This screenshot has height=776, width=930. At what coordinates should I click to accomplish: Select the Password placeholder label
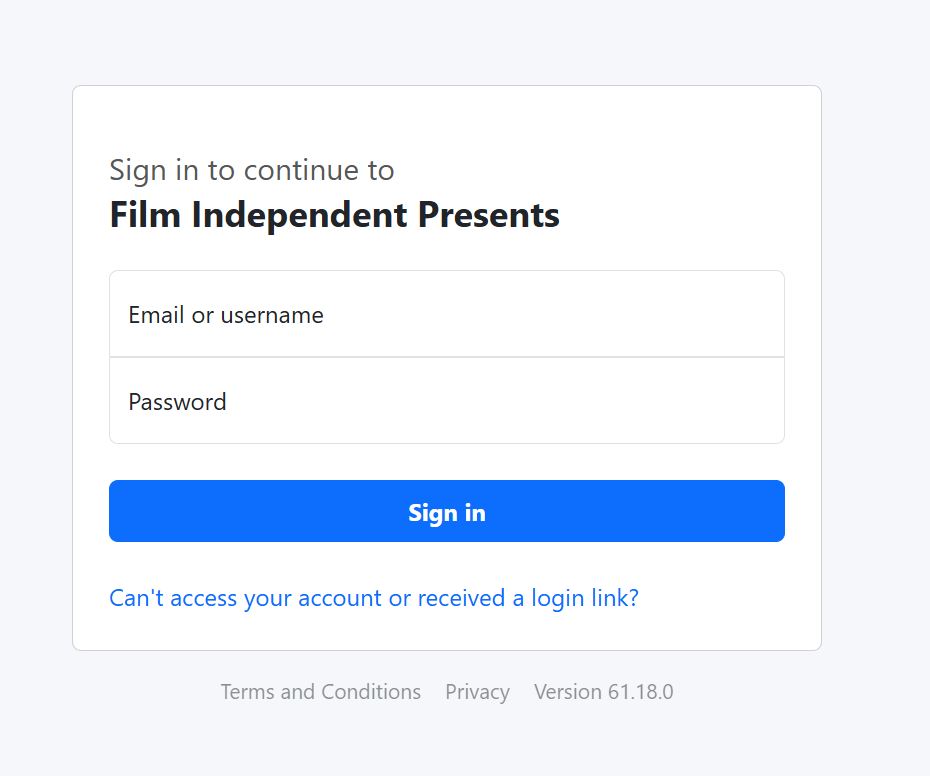[x=177, y=402]
